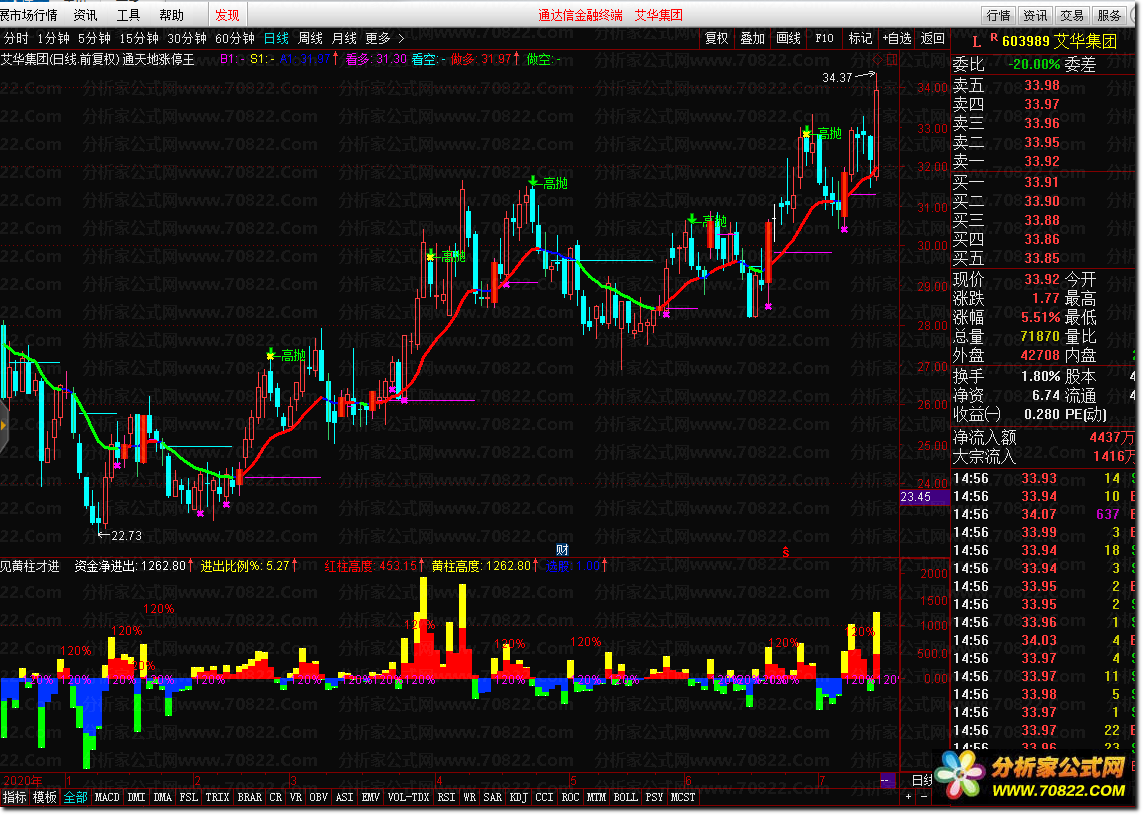Select the 15分钟 period
The width and height of the screenshot is (1144, 815).
pyautogui.click(x=139, y=38)
